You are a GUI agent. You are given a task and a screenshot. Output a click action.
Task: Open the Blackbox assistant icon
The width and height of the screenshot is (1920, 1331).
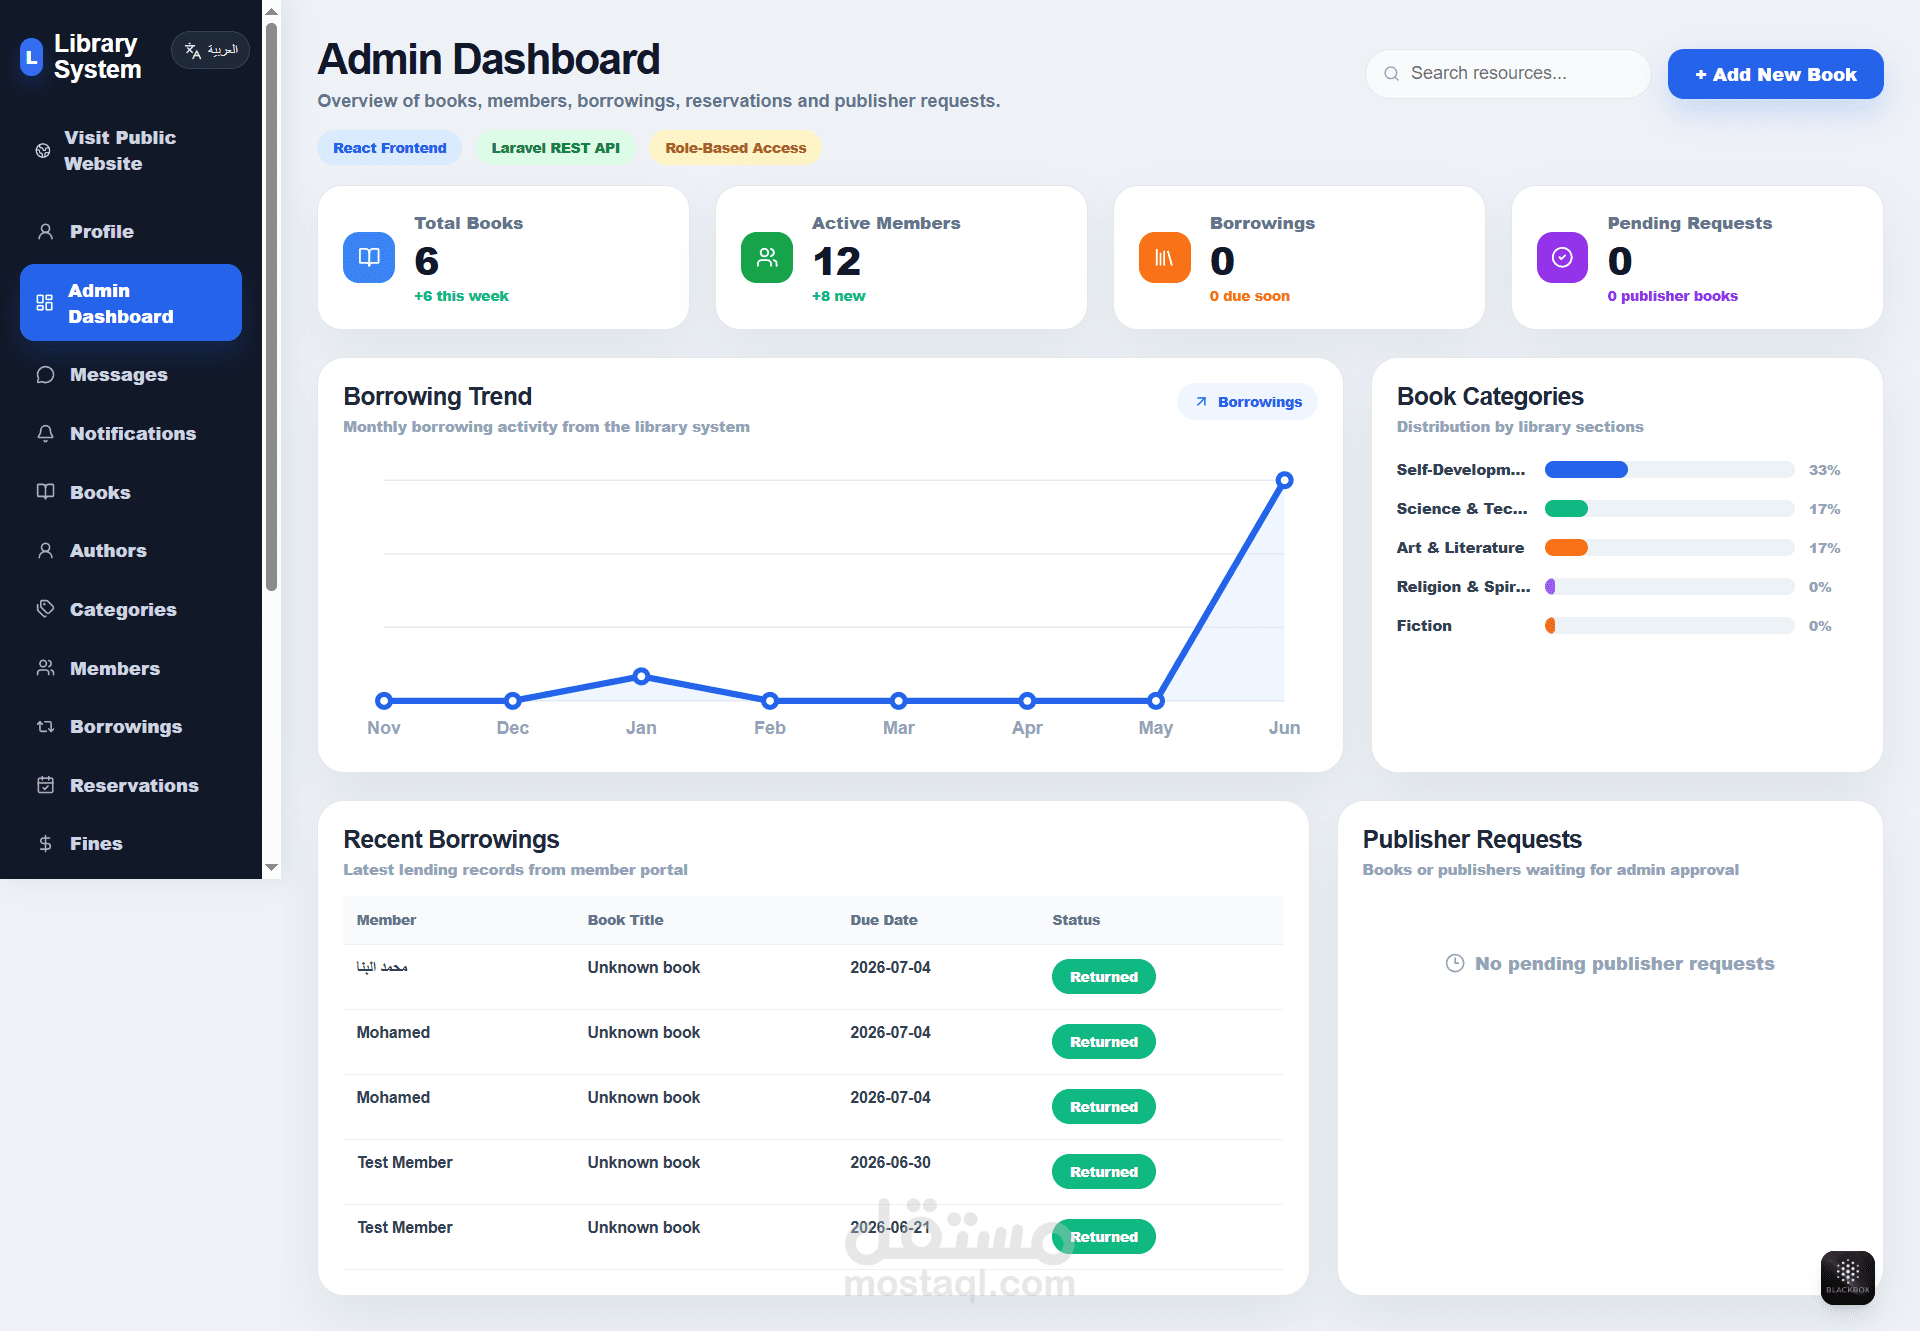tap(1848, 1278)
